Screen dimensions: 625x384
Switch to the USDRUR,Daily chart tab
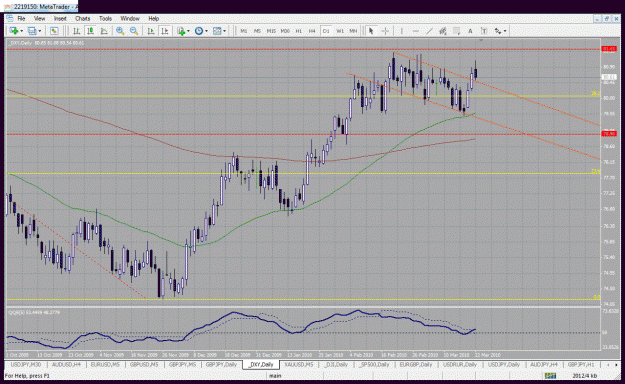pos(460,364)
